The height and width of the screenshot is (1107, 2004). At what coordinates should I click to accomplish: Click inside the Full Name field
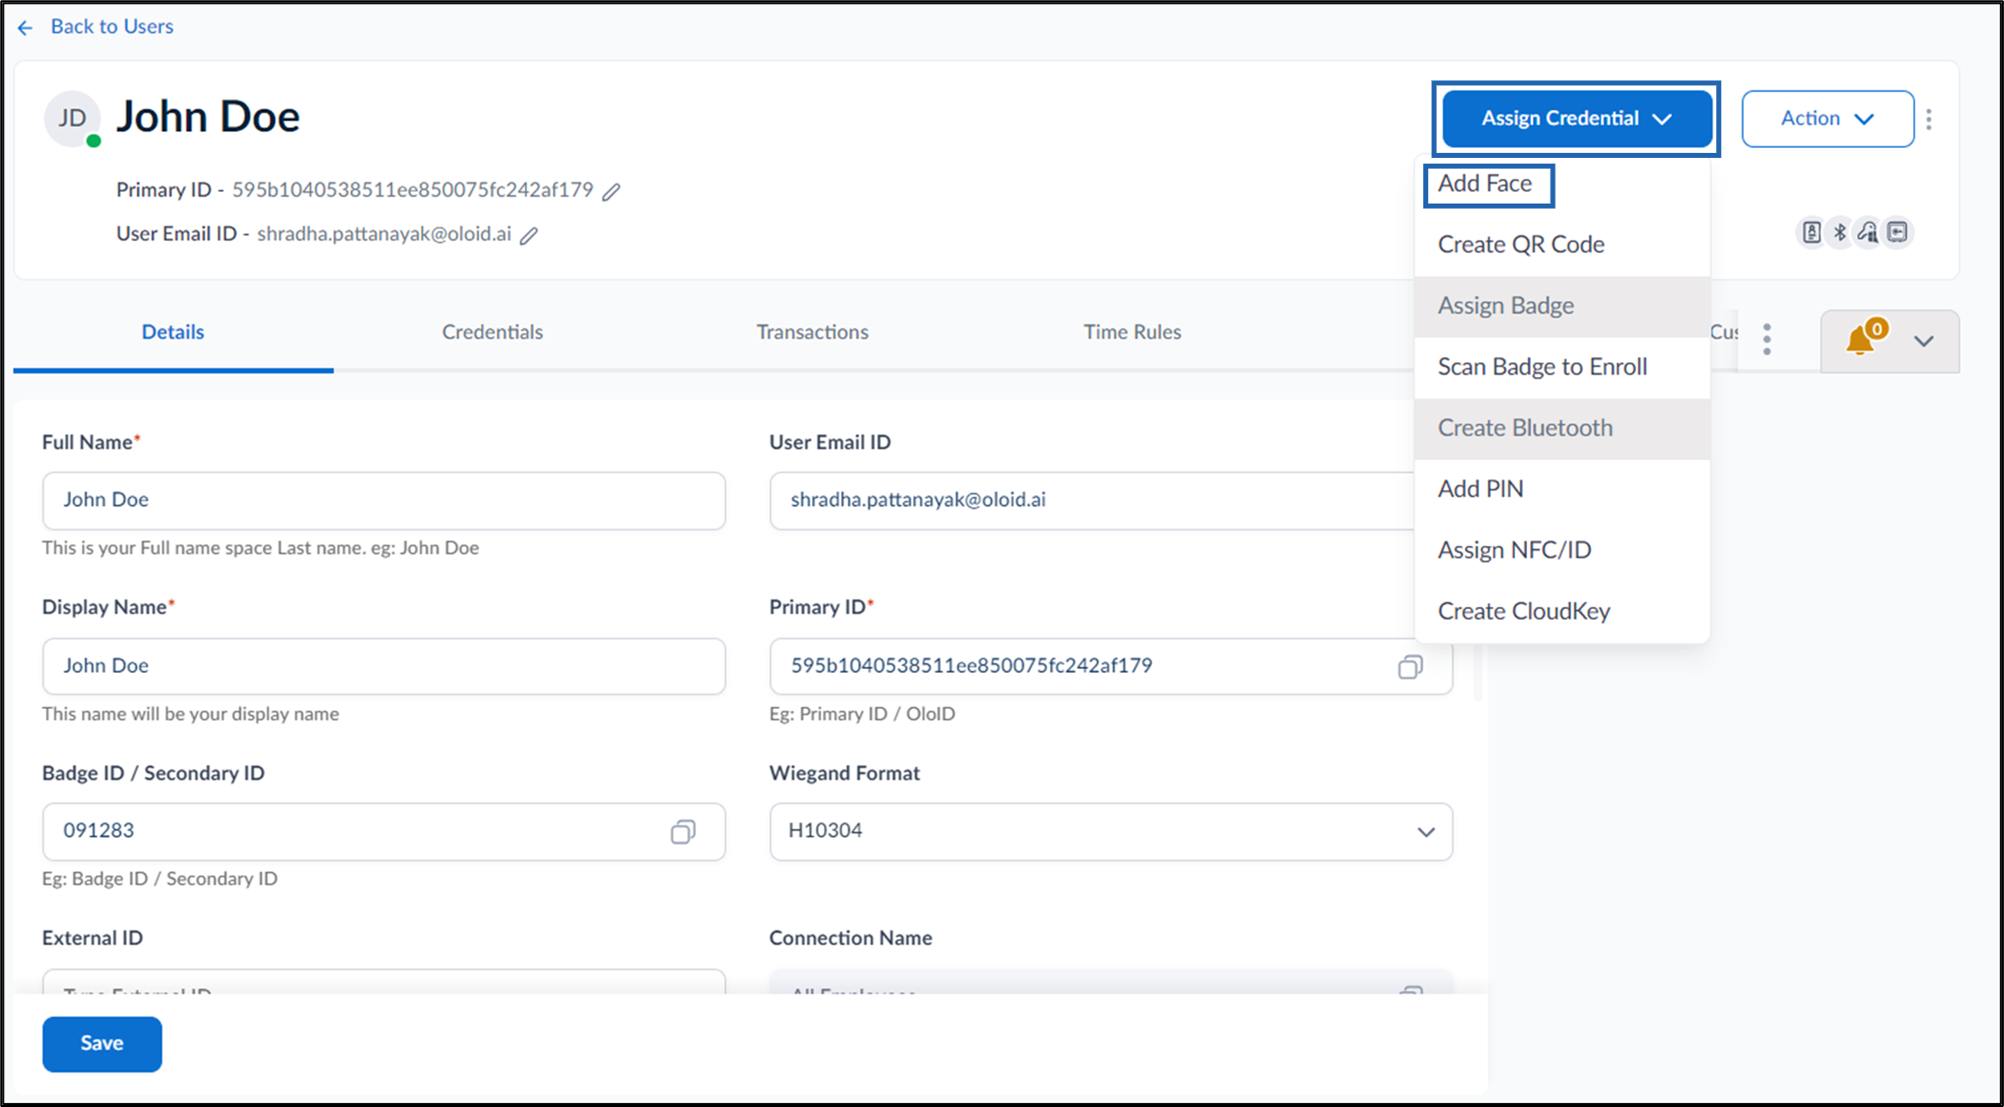(384, 500)
